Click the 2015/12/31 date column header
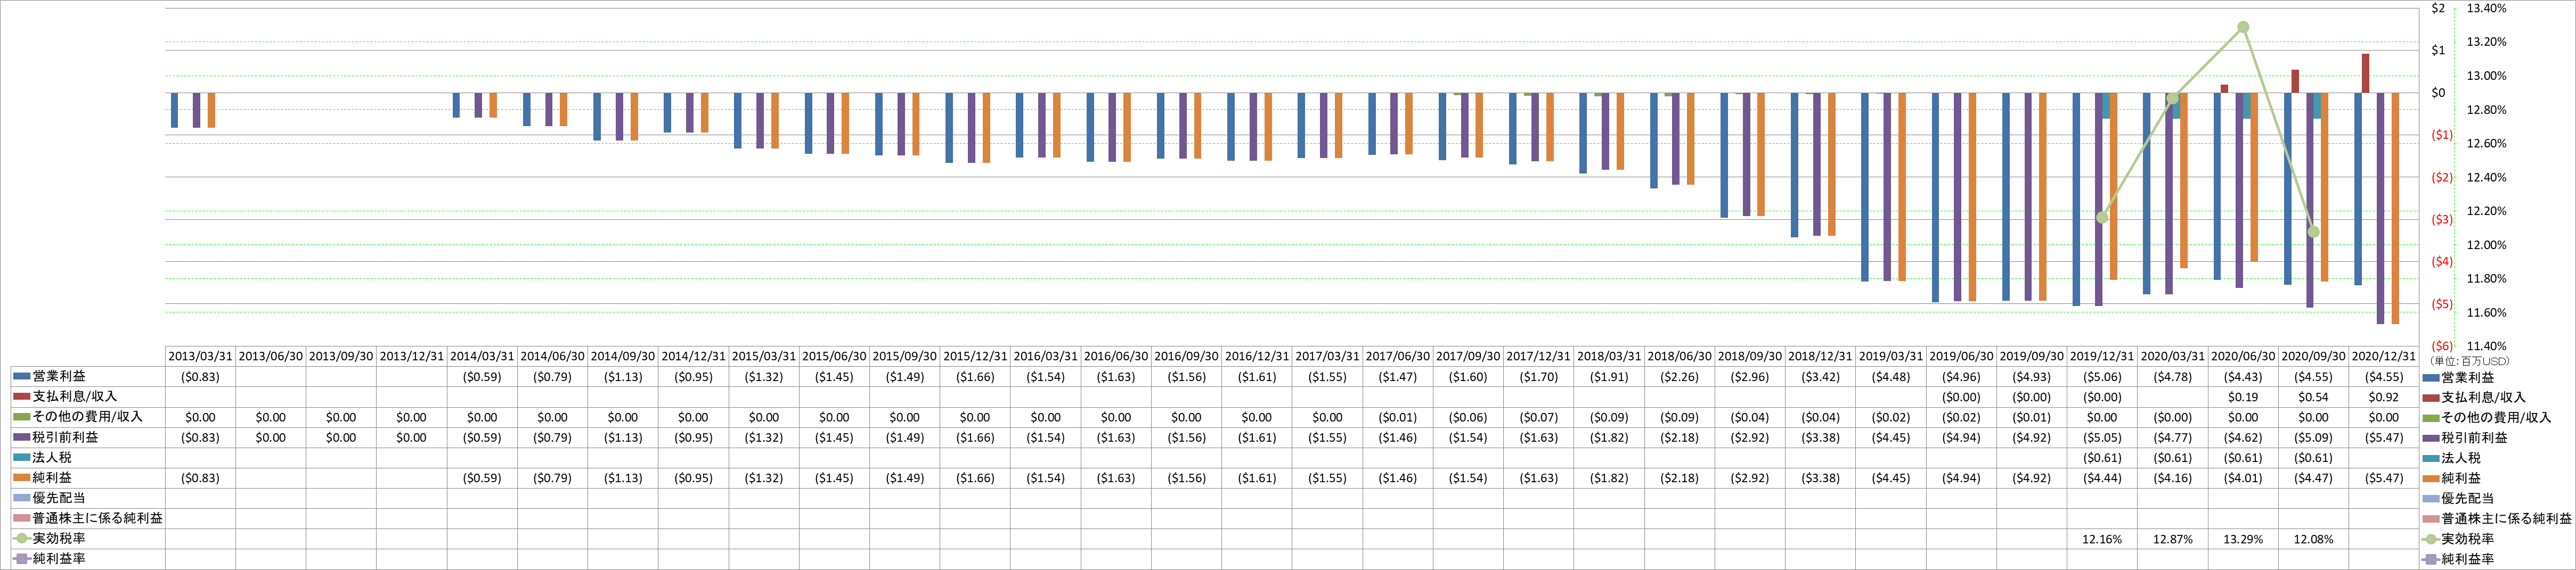 (x=975, y=356)
